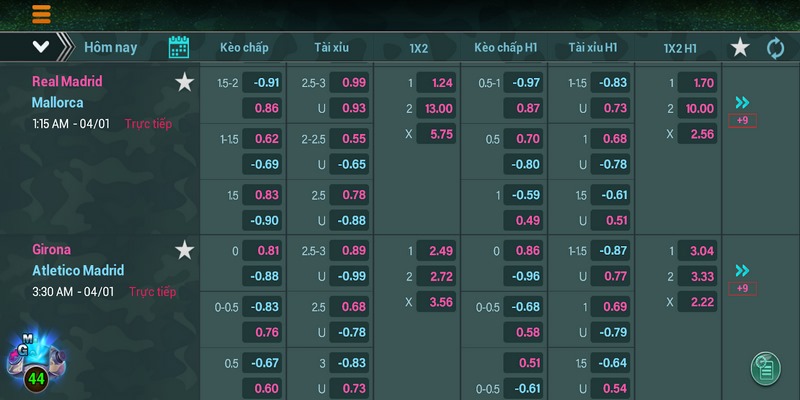This screenshot has width=800, height=400.
Task: Pick Girona handicap 0 odds 0.81
Action: coord(262,251)
